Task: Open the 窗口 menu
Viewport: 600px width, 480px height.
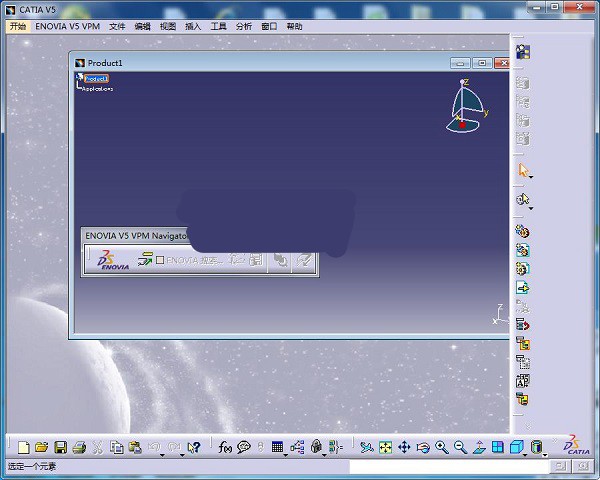Action: [x=269, y=26]
